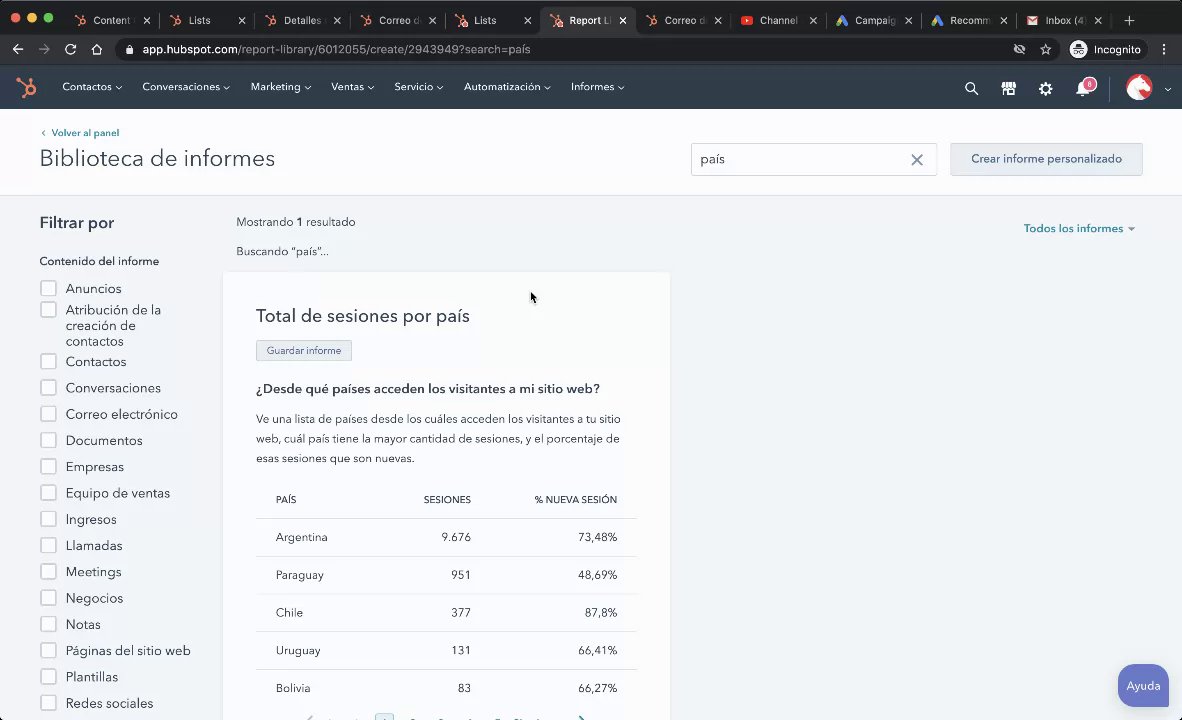Screen dimensions: 1182x720
Task: Expand the Todos los informes dropdown
Action: [x=1079, y=228]
